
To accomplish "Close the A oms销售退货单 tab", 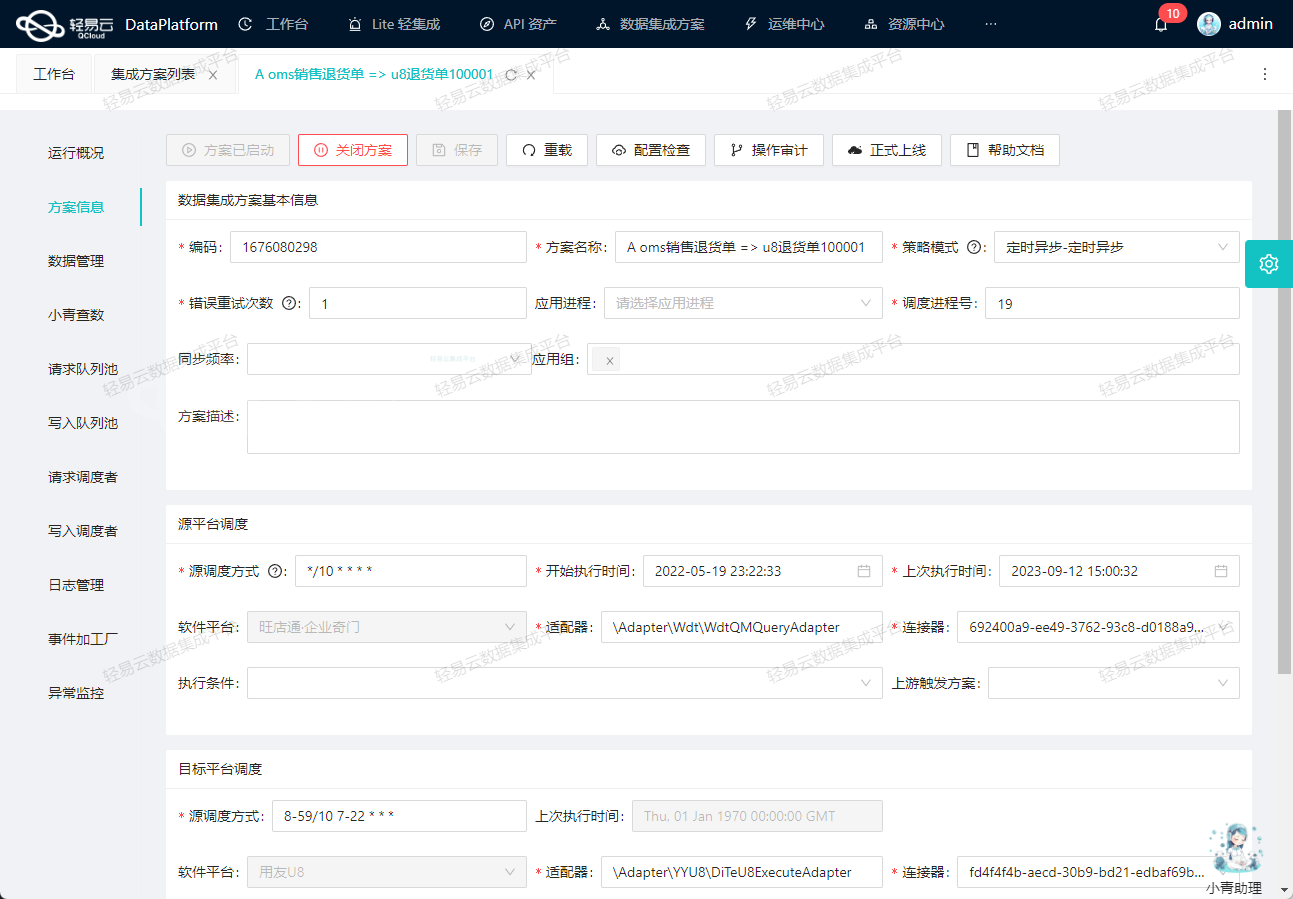I will tap(531, 75).
